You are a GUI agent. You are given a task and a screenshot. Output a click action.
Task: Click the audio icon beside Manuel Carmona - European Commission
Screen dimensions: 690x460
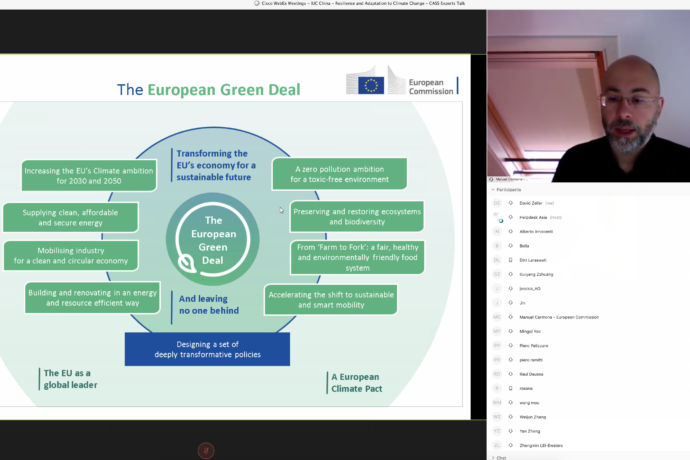click(510, 317)
